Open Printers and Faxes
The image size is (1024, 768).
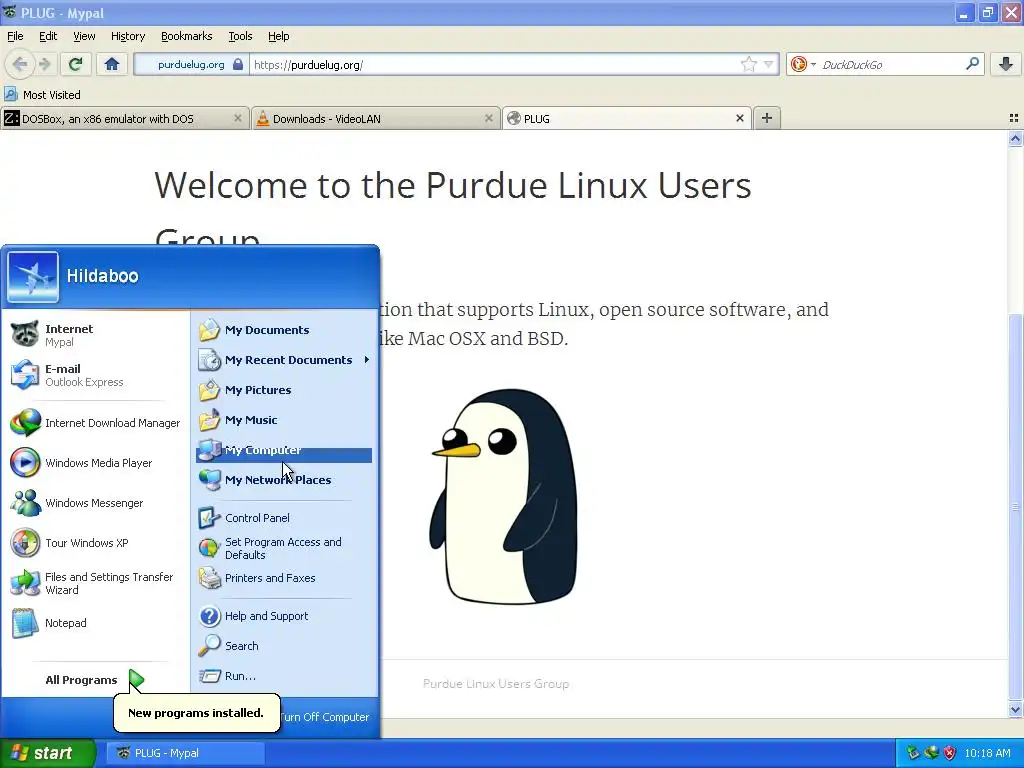[283, 578]
